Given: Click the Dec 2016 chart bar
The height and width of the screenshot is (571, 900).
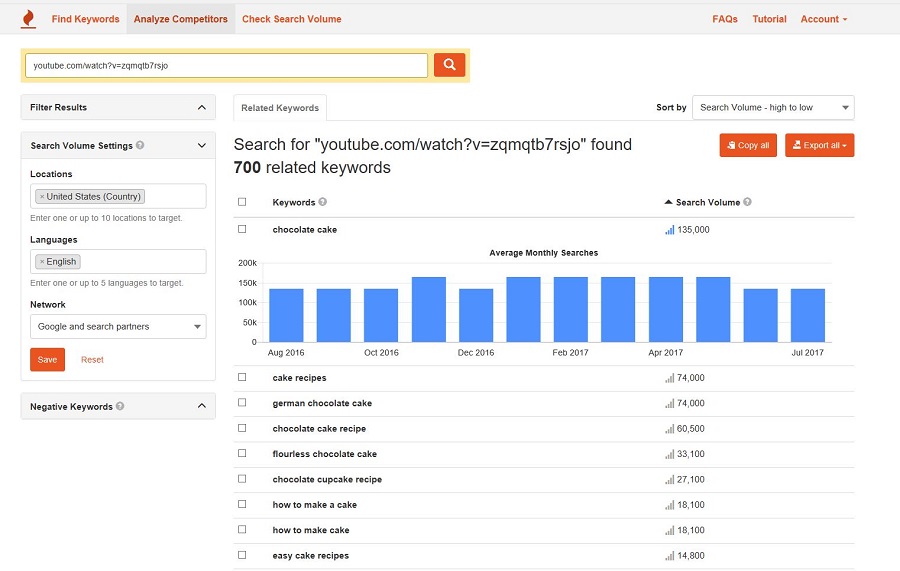Looking at the screenshot, I should click(476, 315).
